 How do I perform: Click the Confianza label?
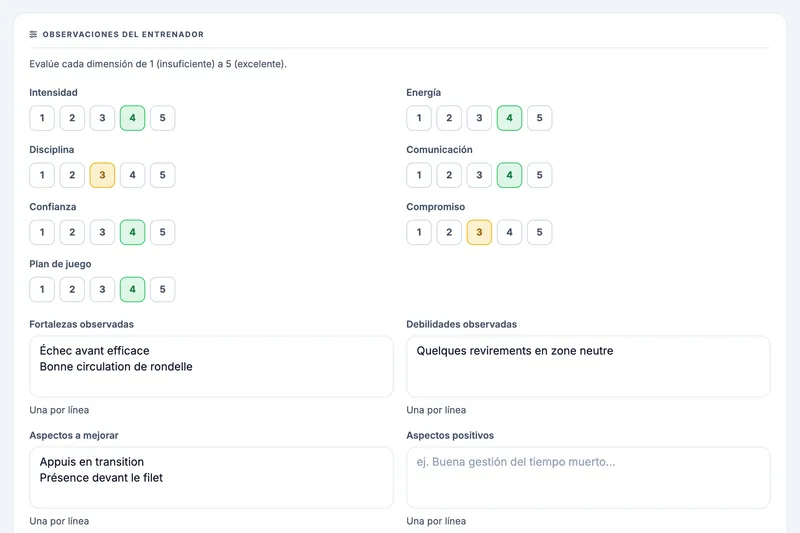click(53, 207)
